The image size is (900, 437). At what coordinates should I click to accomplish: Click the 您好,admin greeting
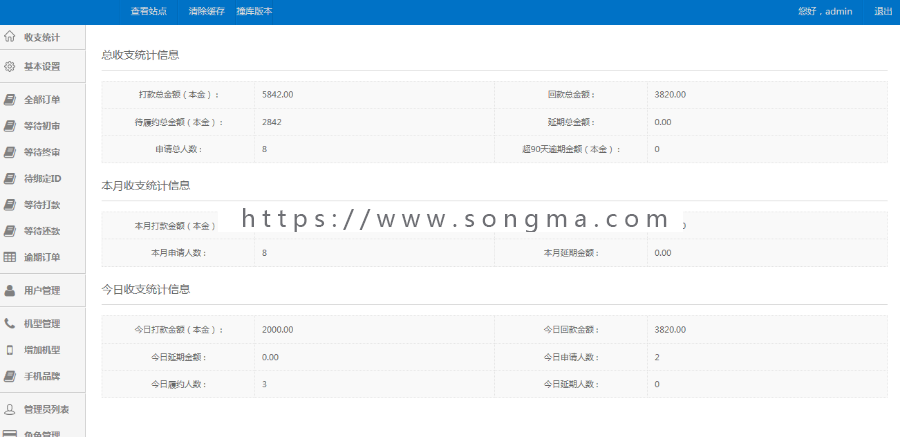coord(825,11)
